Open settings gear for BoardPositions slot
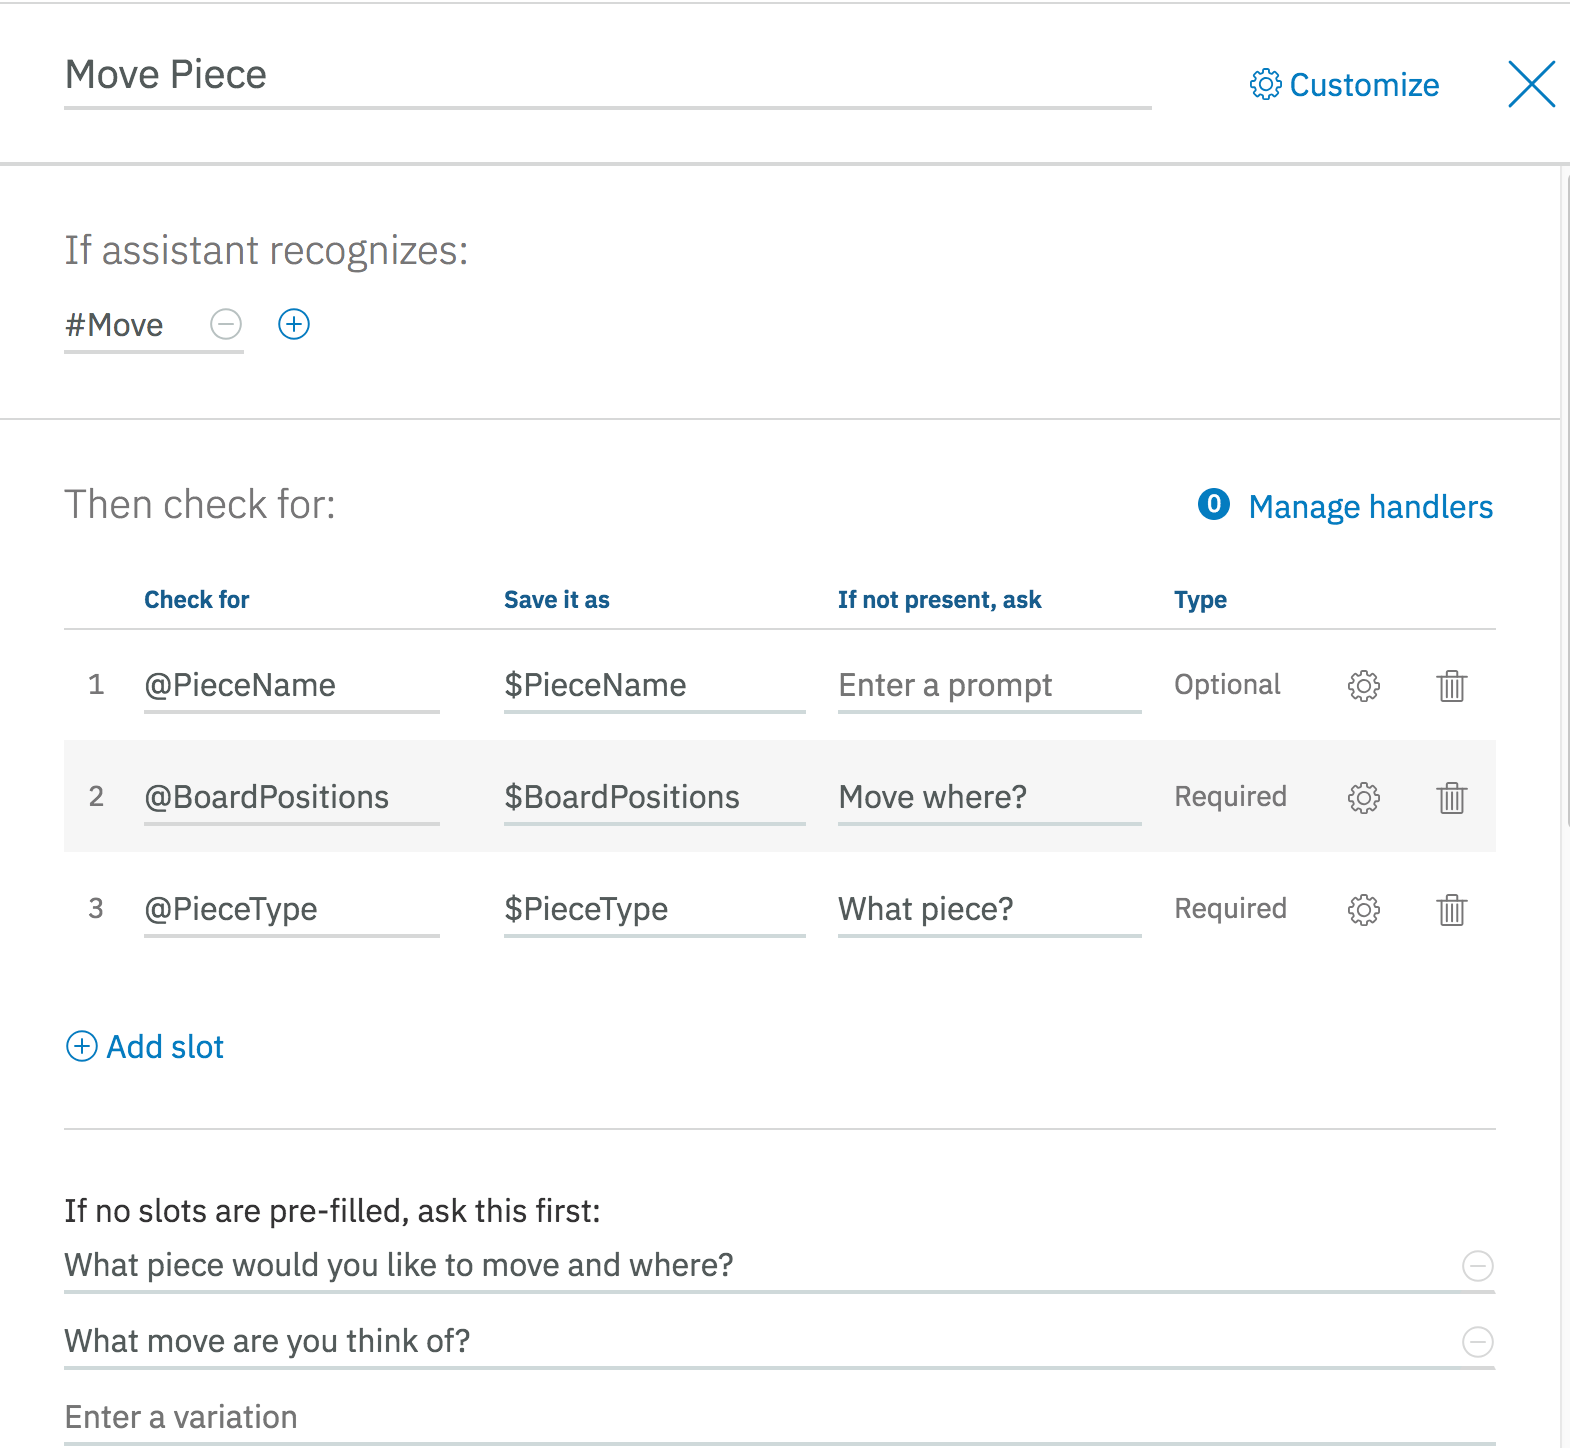 [1364, 798]
